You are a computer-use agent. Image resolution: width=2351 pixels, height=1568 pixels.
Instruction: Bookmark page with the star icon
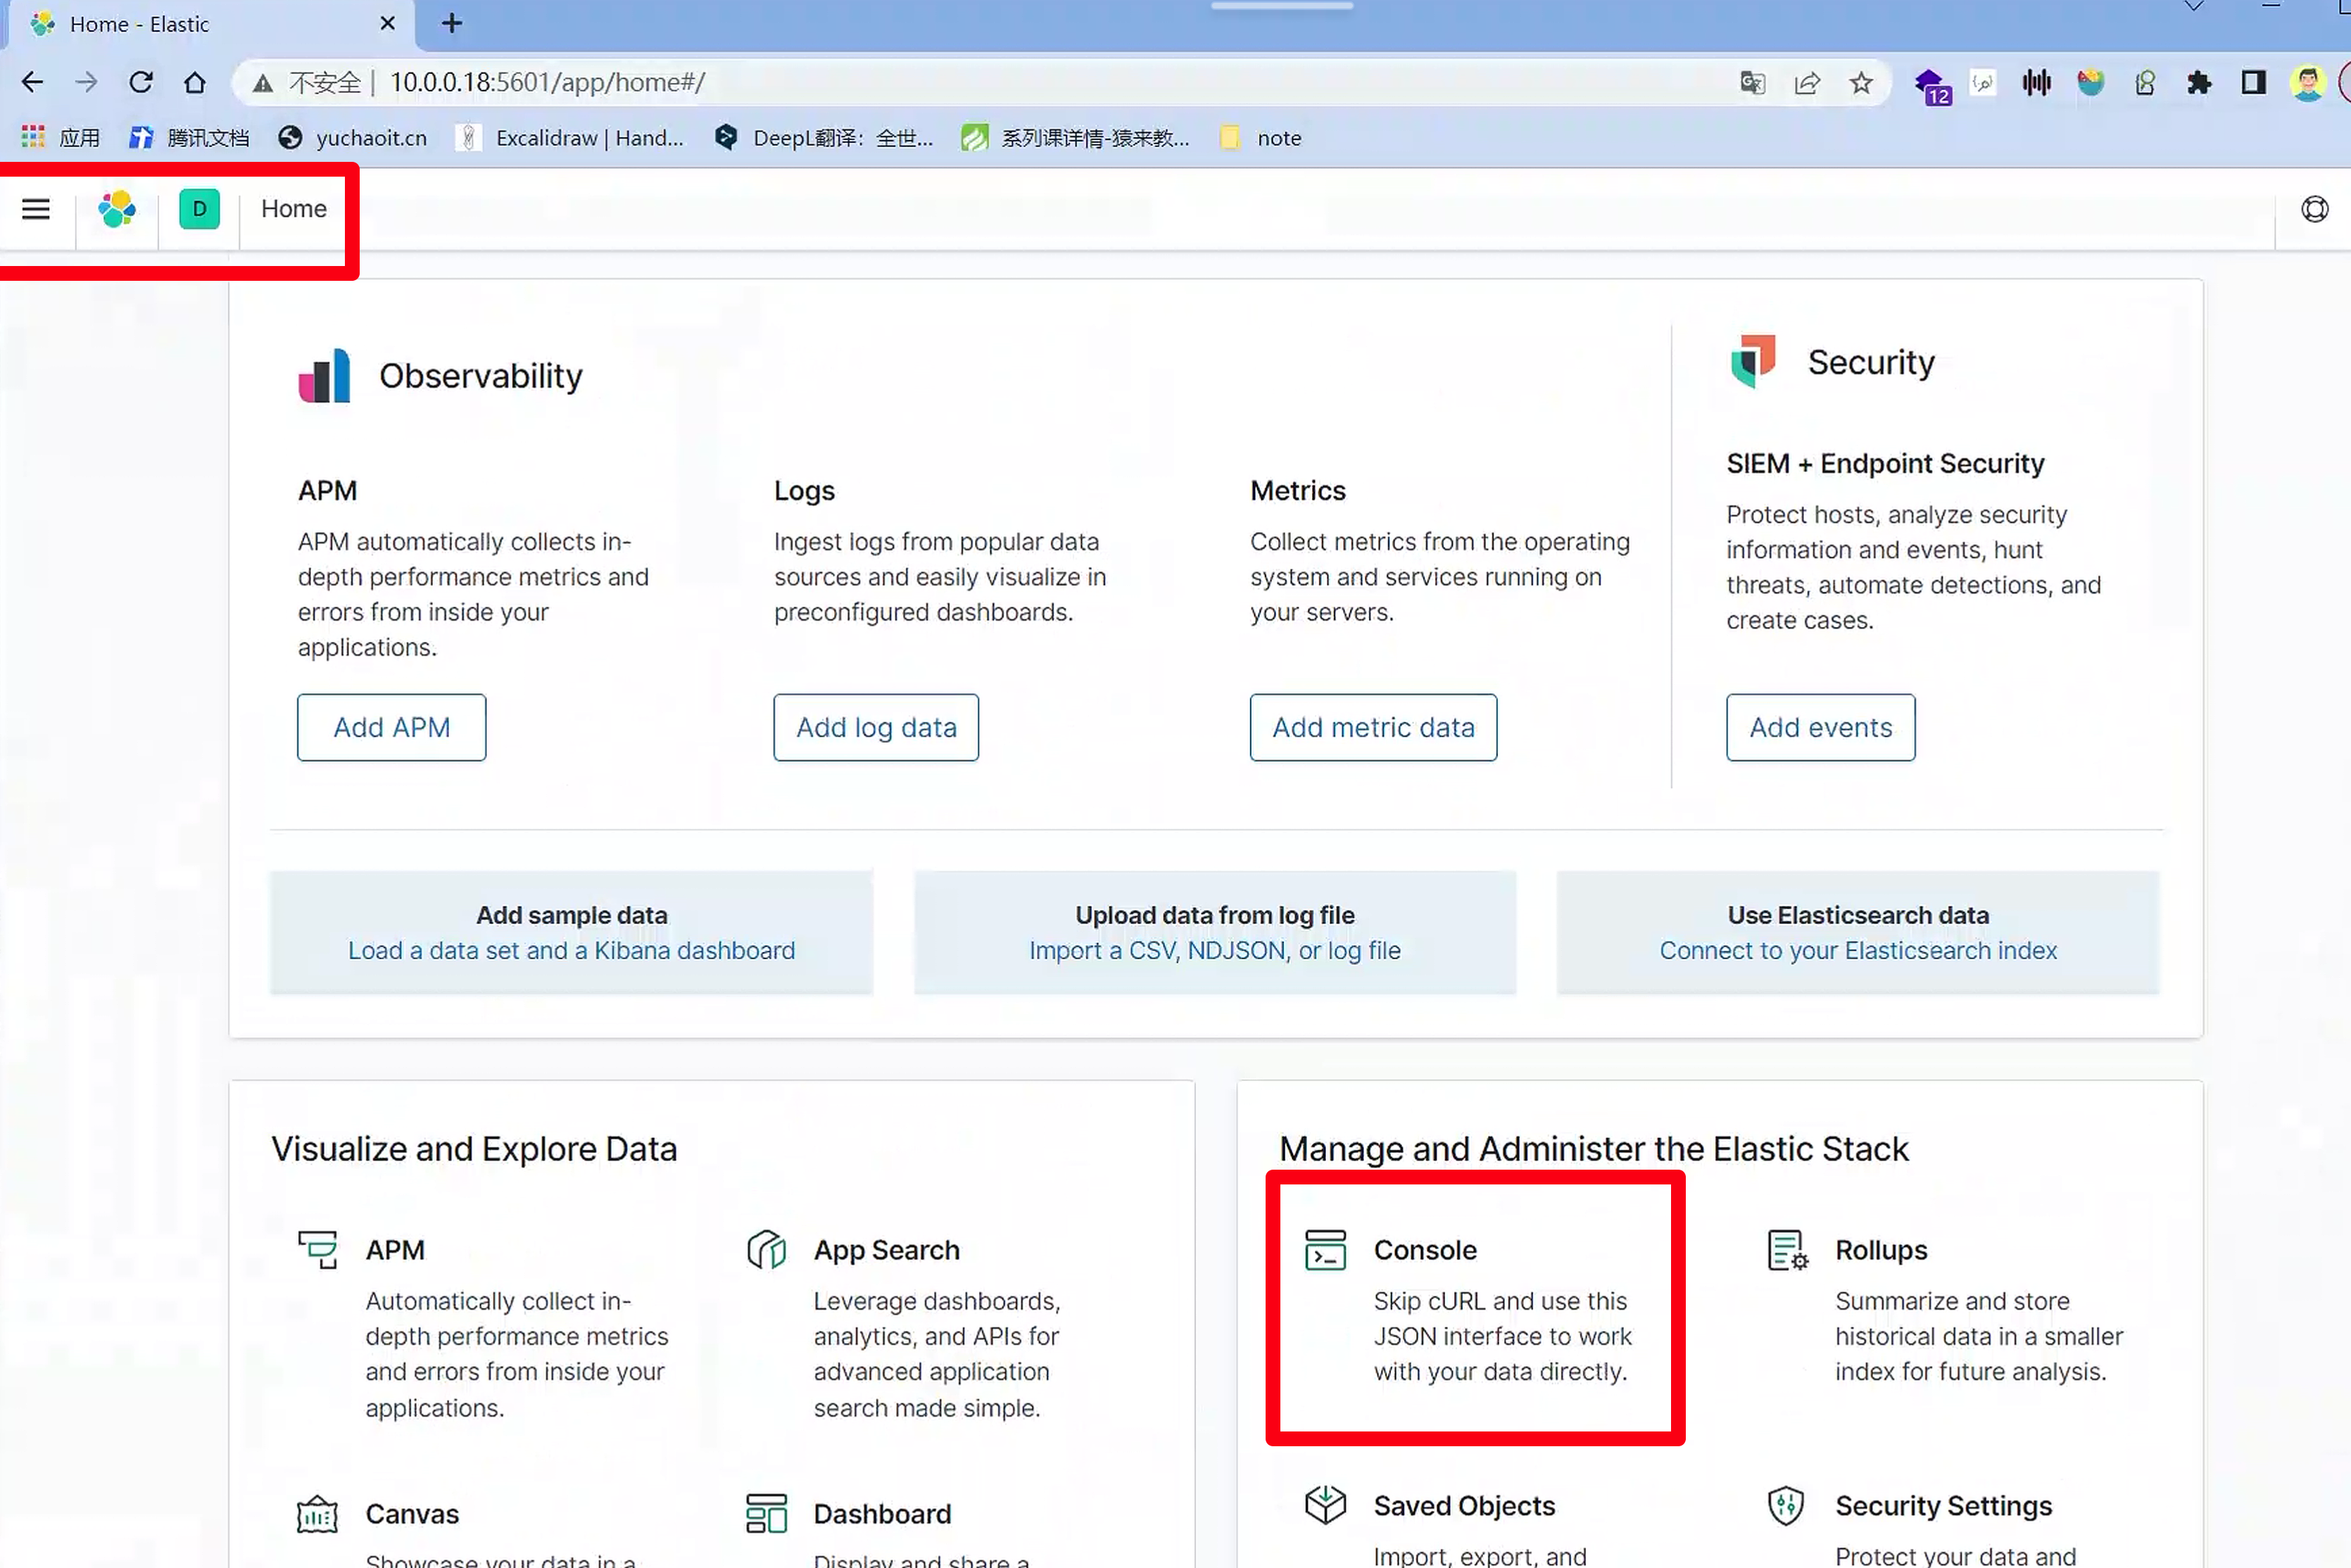[x=1860, y=83]
